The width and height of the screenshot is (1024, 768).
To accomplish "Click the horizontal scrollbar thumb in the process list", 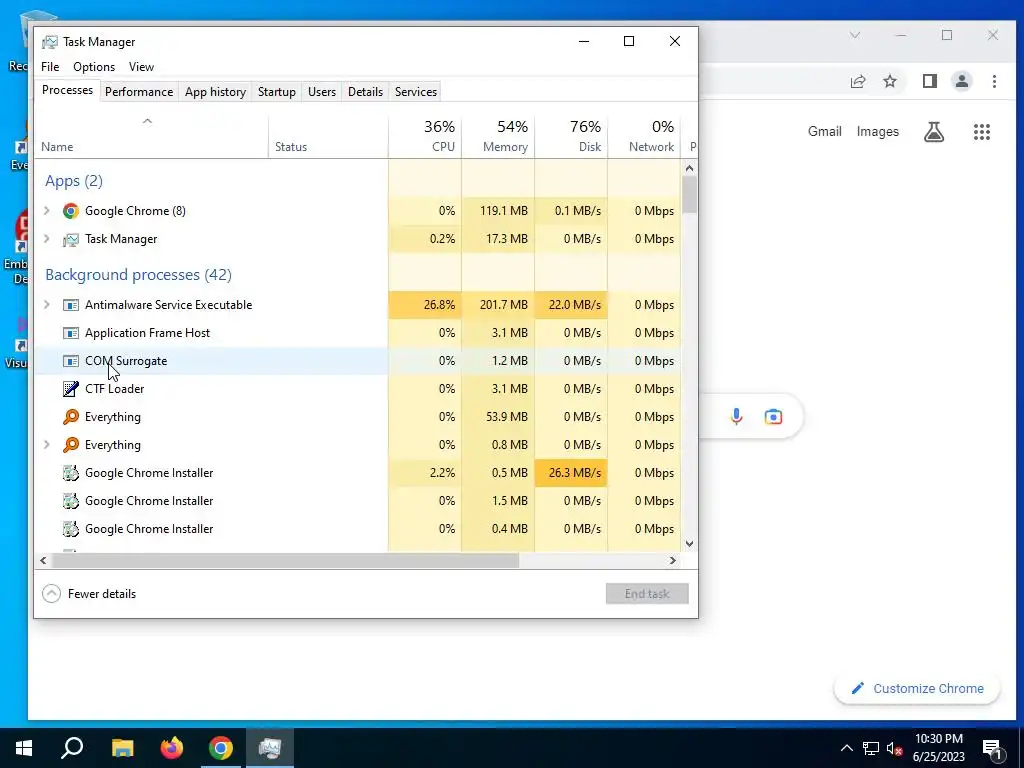I will (285, 560).
